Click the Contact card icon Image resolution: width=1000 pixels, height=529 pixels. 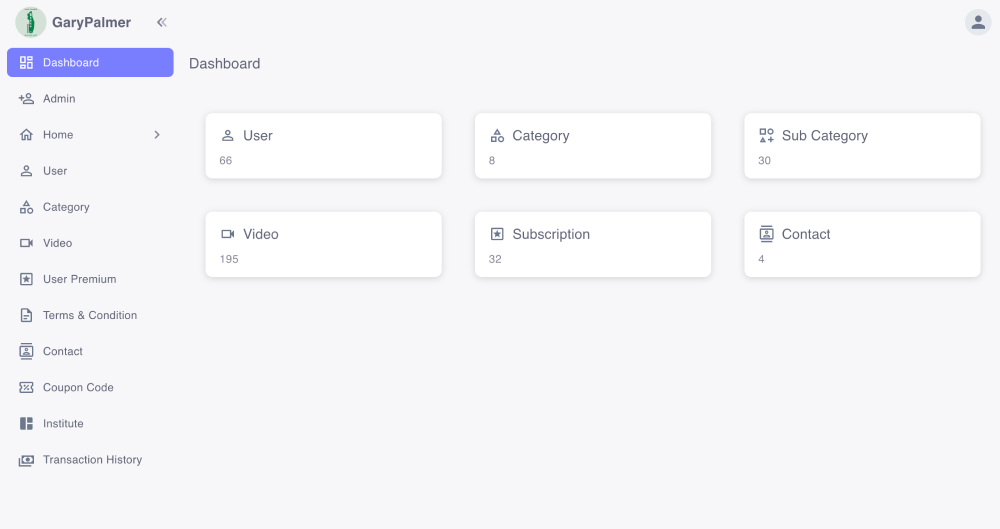tap(766, 234)
